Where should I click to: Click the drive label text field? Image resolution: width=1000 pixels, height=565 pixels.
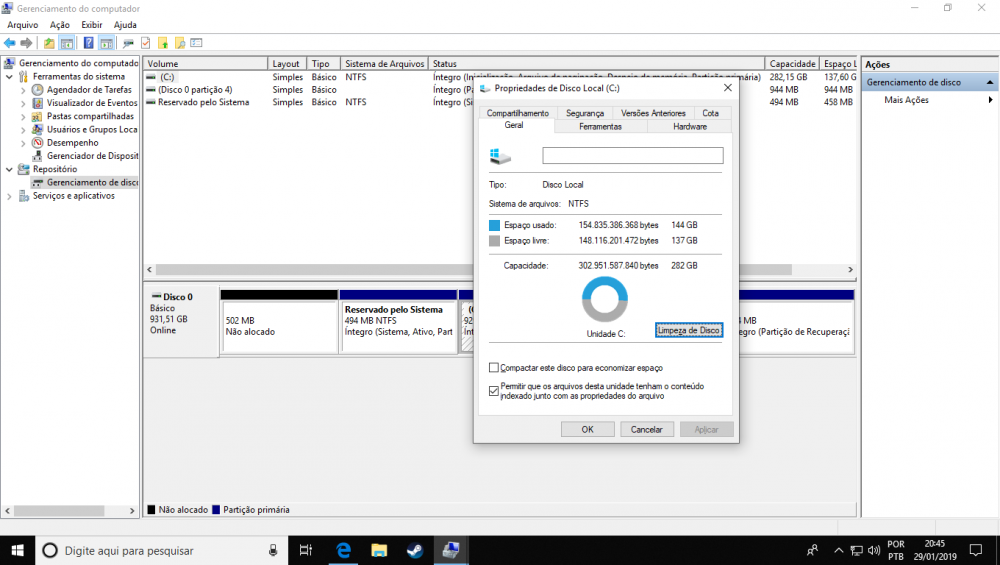pos(632,156)
